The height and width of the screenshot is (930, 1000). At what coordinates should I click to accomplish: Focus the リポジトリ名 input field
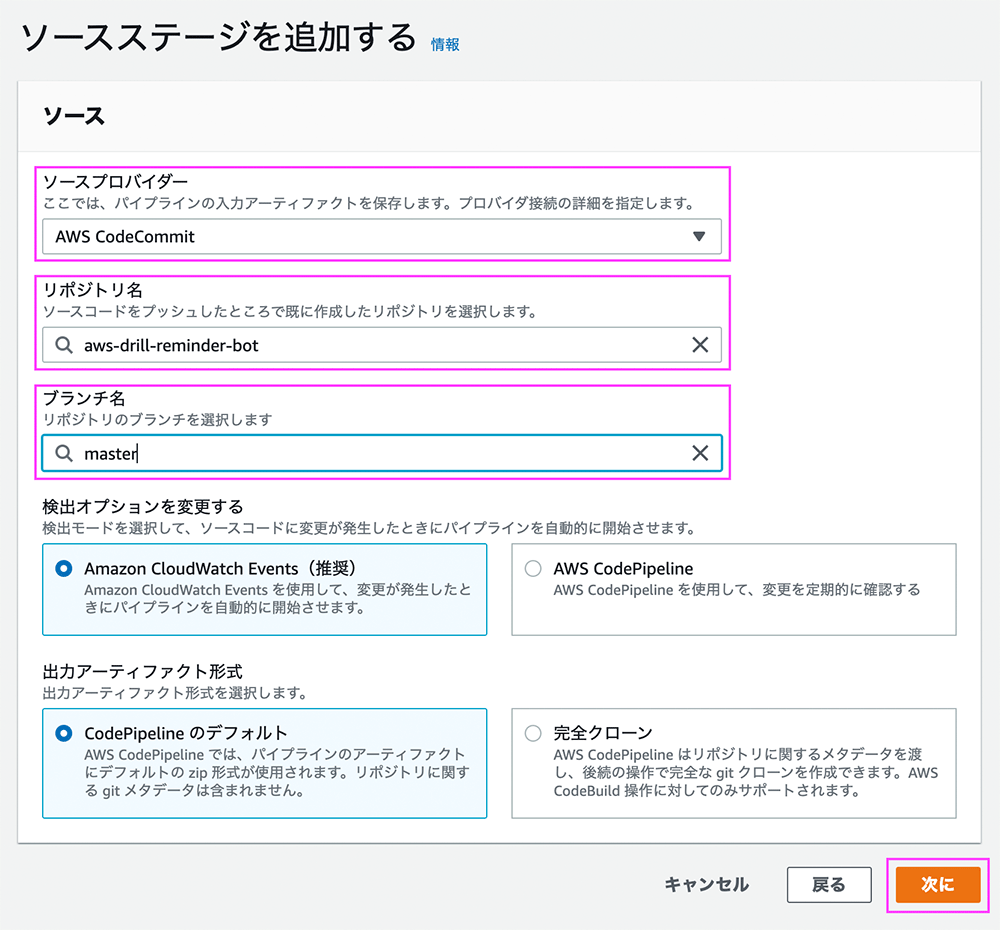(381, 345)
